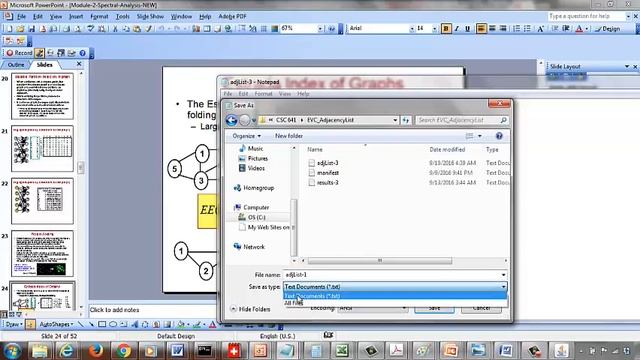This screenshot has width=640, height=360.
Task: Toggle Align Right paragraph button
Action: 503,29
